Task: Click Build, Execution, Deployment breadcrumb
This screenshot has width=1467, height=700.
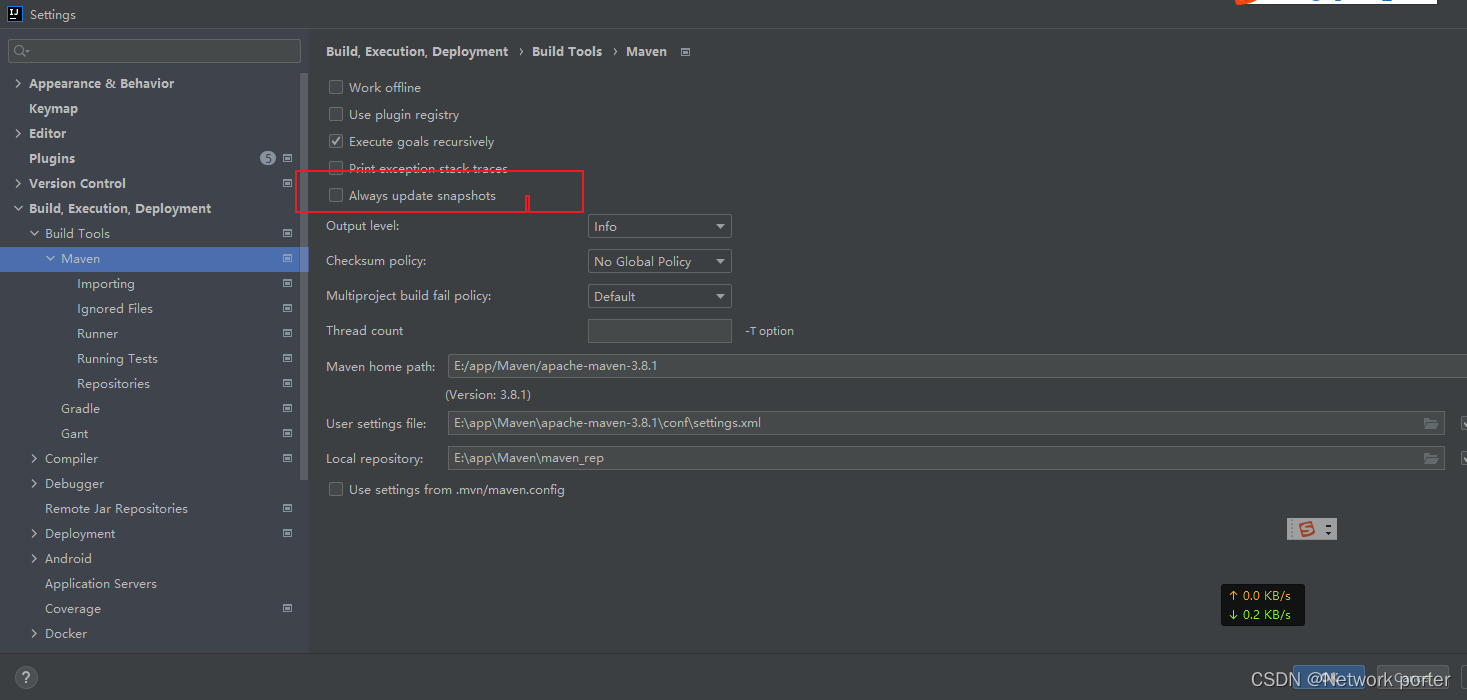Action: click(x=417, y=51)
